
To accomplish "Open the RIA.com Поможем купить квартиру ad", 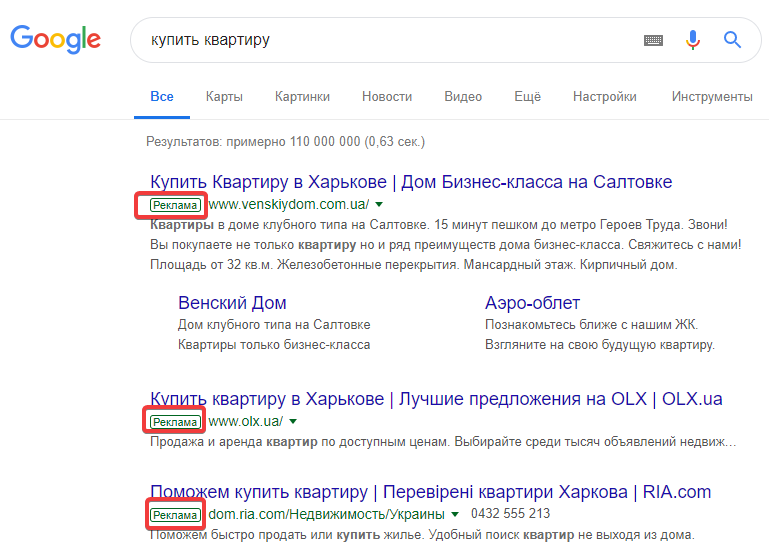I will 431,492.
